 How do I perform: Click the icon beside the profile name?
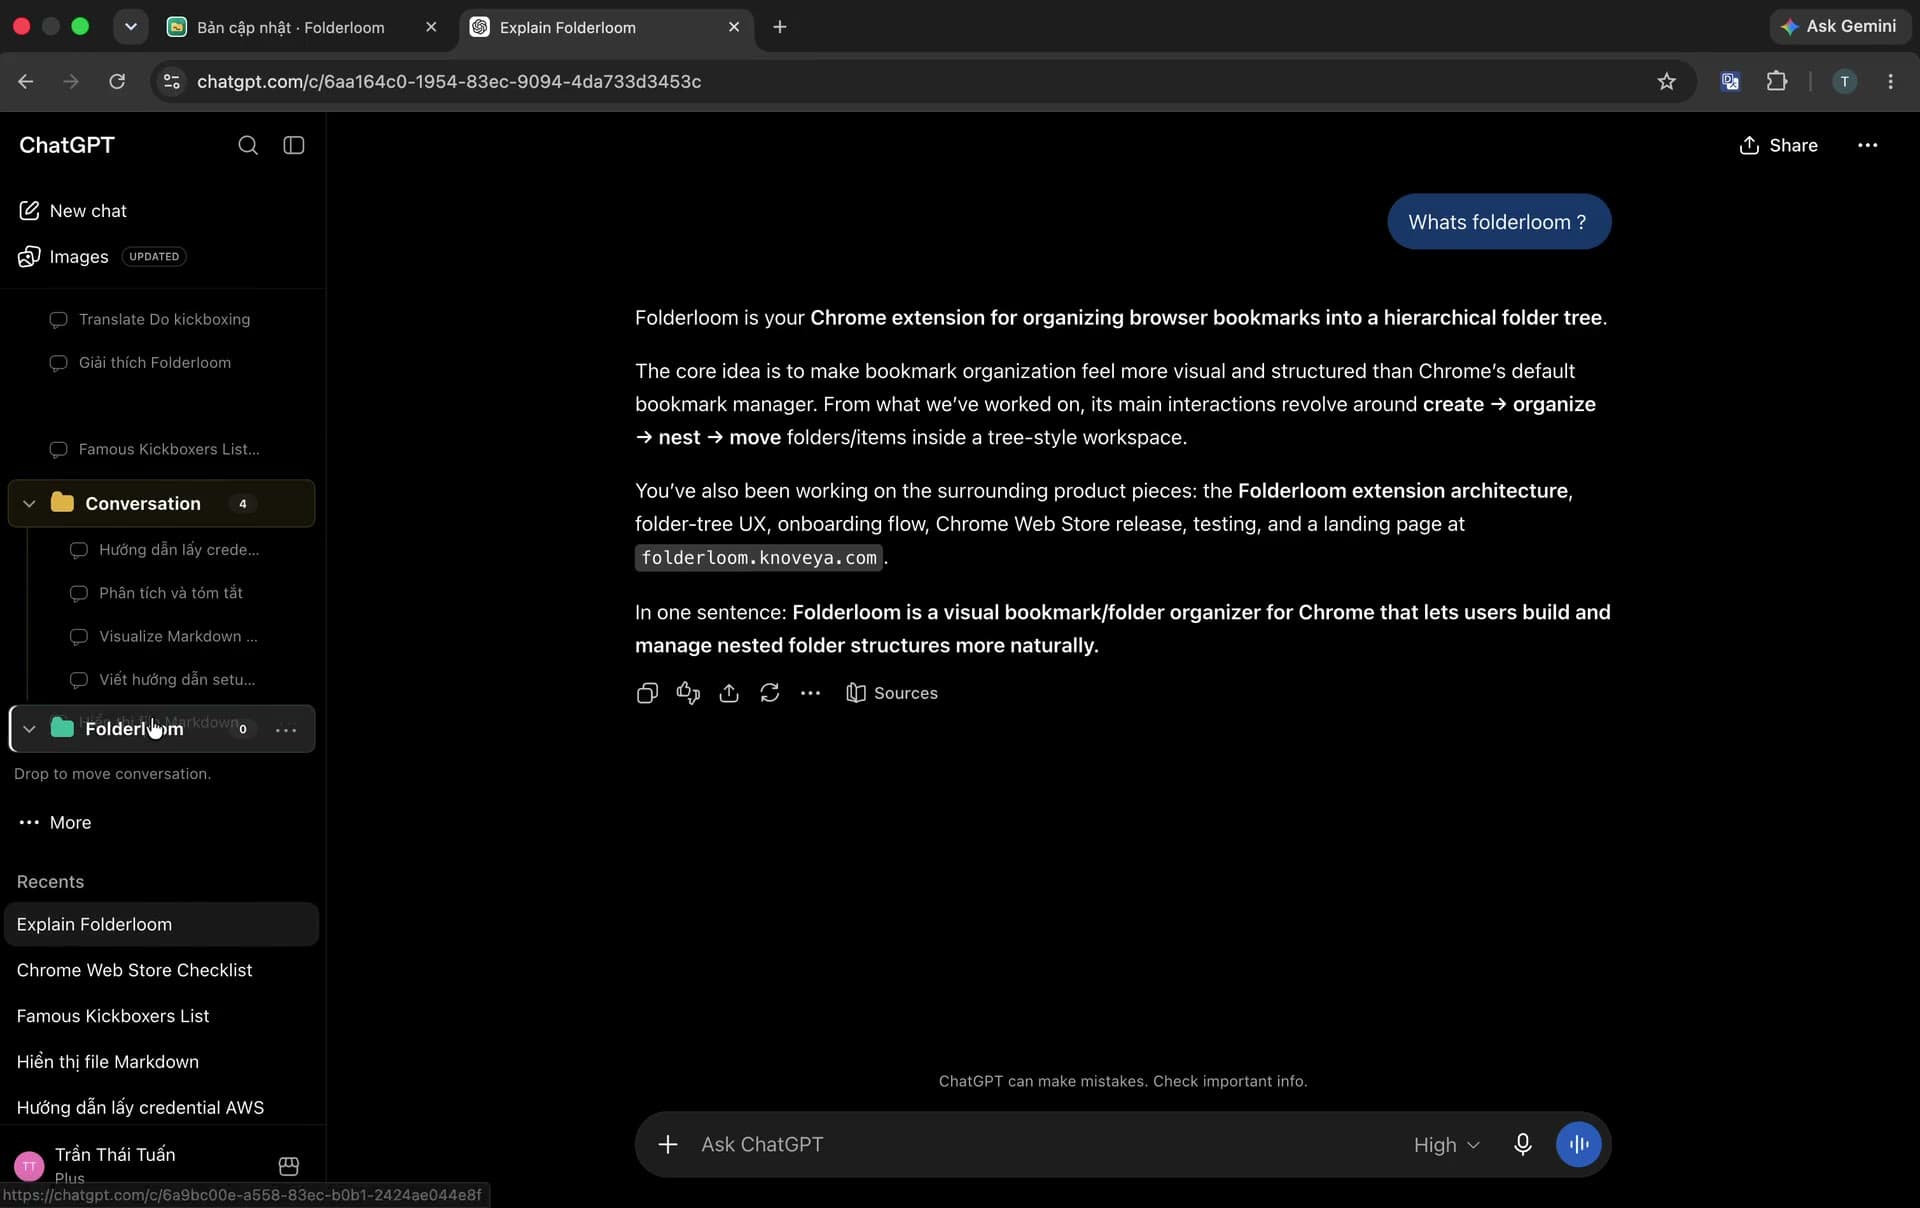(x=289, y=1166)
